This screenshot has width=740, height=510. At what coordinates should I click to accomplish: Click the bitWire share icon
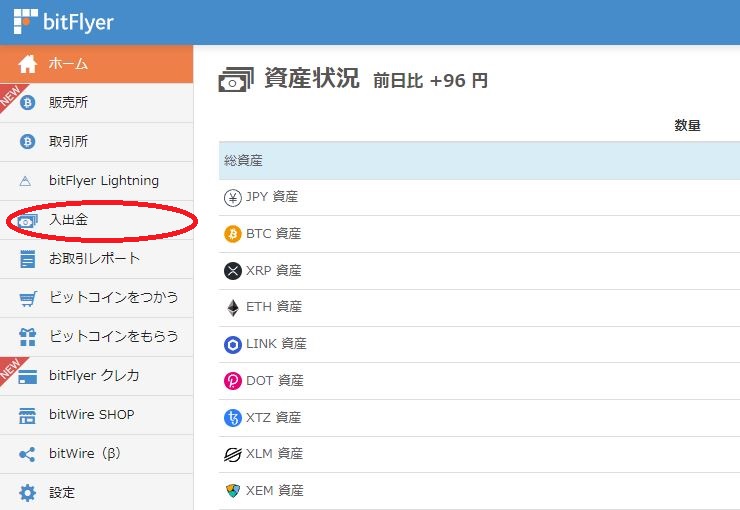(x=27, y=454)
